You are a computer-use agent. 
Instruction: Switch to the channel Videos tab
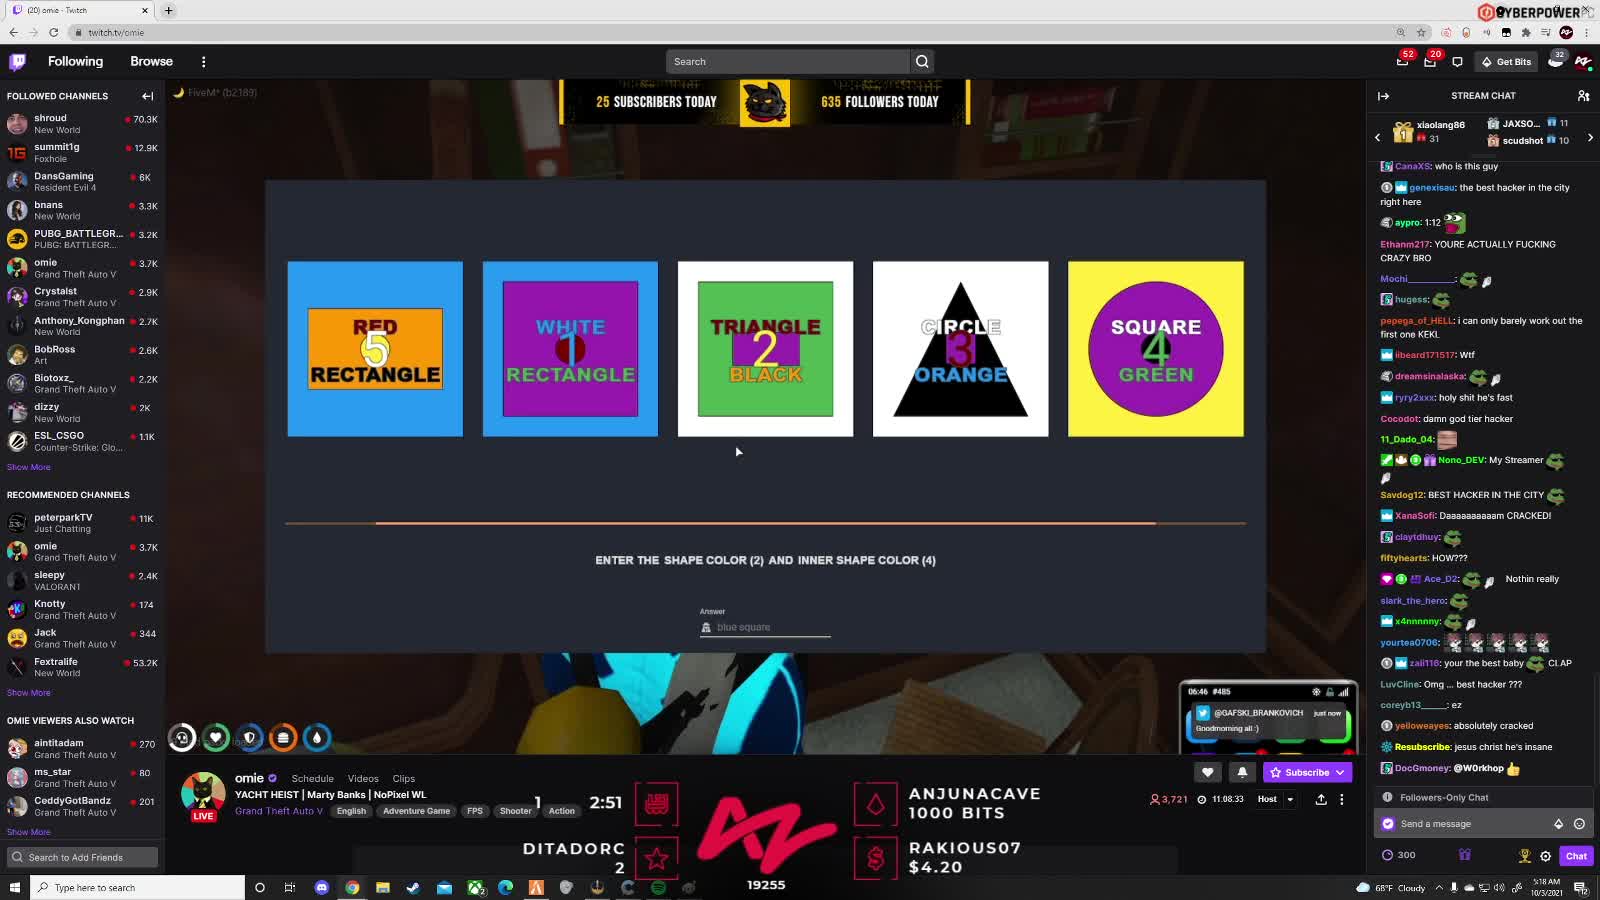coord(363,779)
